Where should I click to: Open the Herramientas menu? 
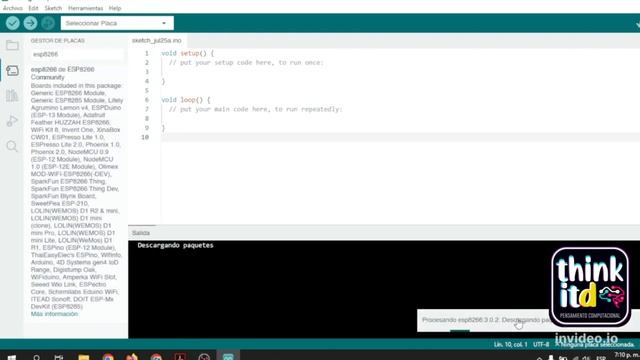pos(85,8)
